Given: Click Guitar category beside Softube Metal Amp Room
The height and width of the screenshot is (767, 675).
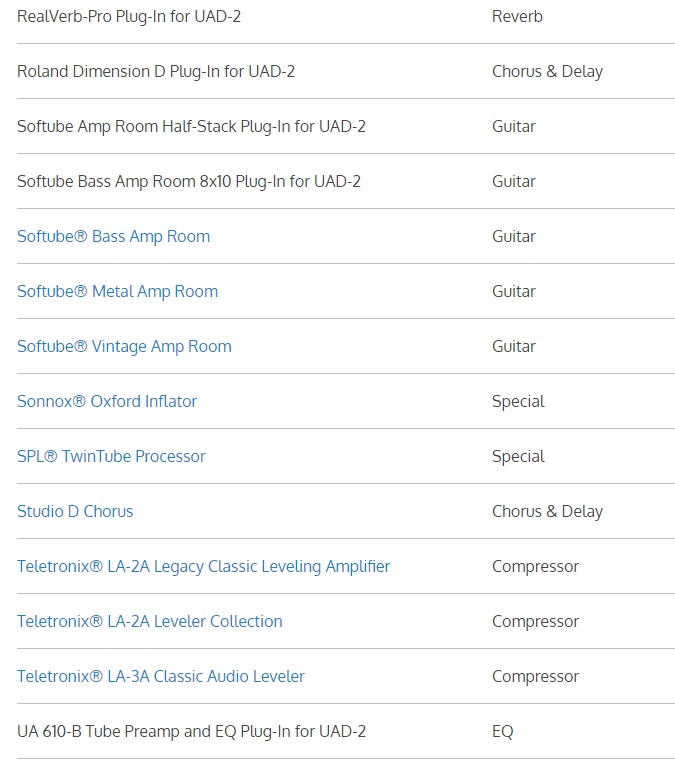Looking at the screenshot, I should point(514,292).
